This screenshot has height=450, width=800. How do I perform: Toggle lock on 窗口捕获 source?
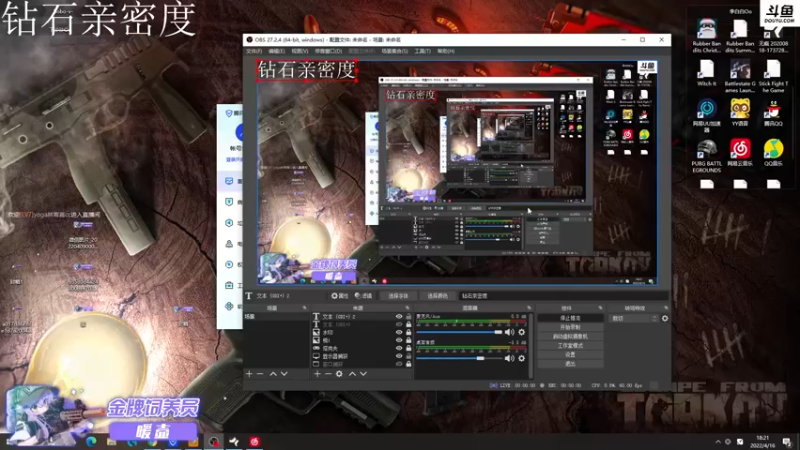pos(409,364)
